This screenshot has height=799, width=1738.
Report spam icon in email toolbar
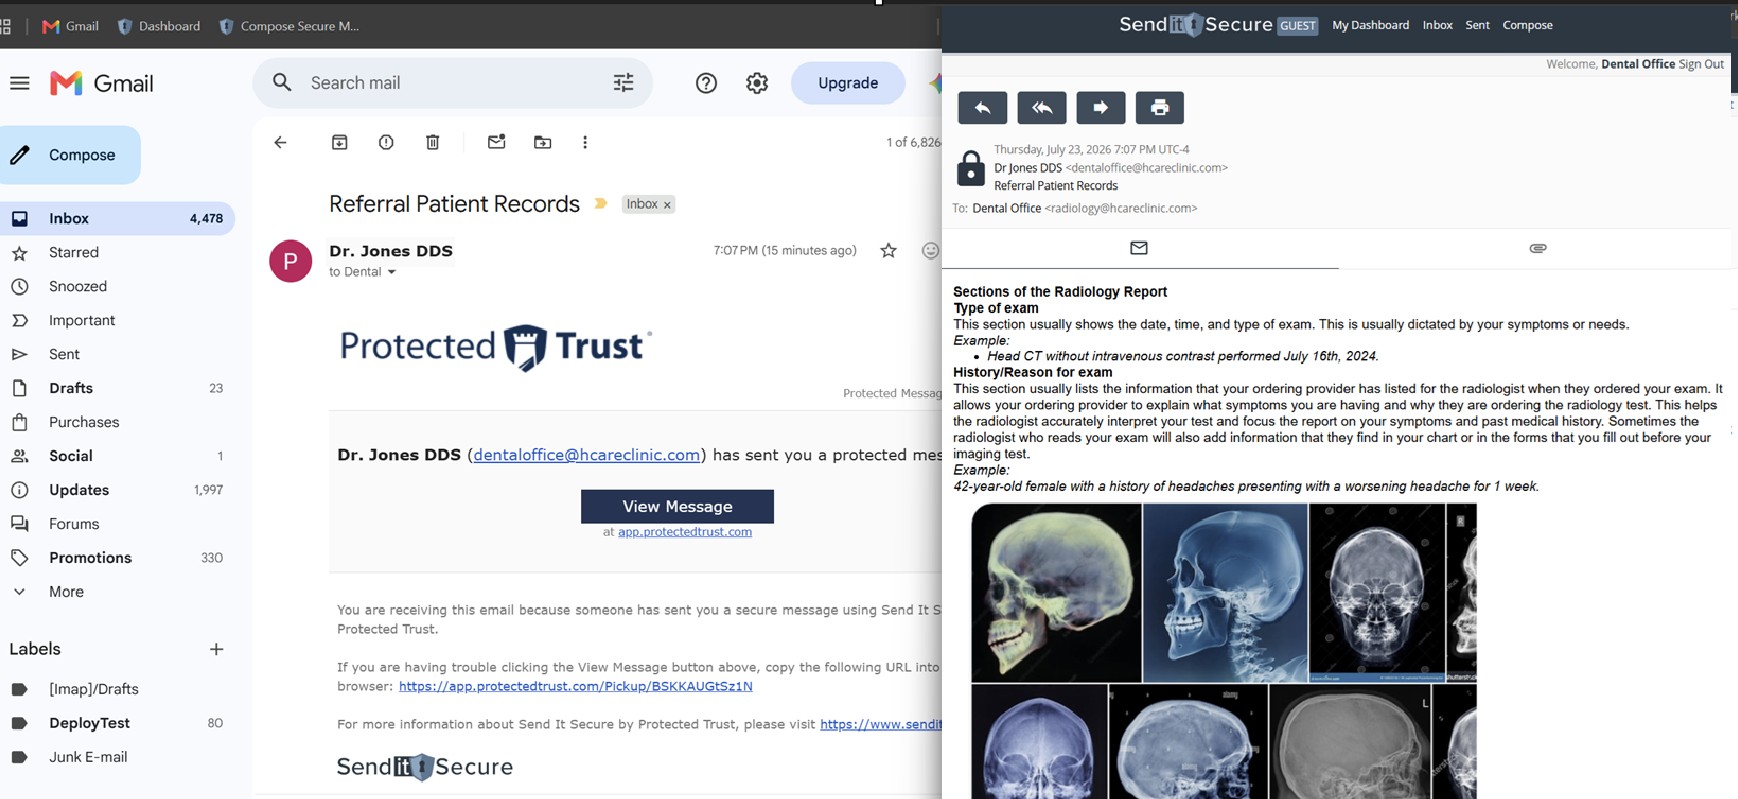pyautogui.click(x=386, y=142)
